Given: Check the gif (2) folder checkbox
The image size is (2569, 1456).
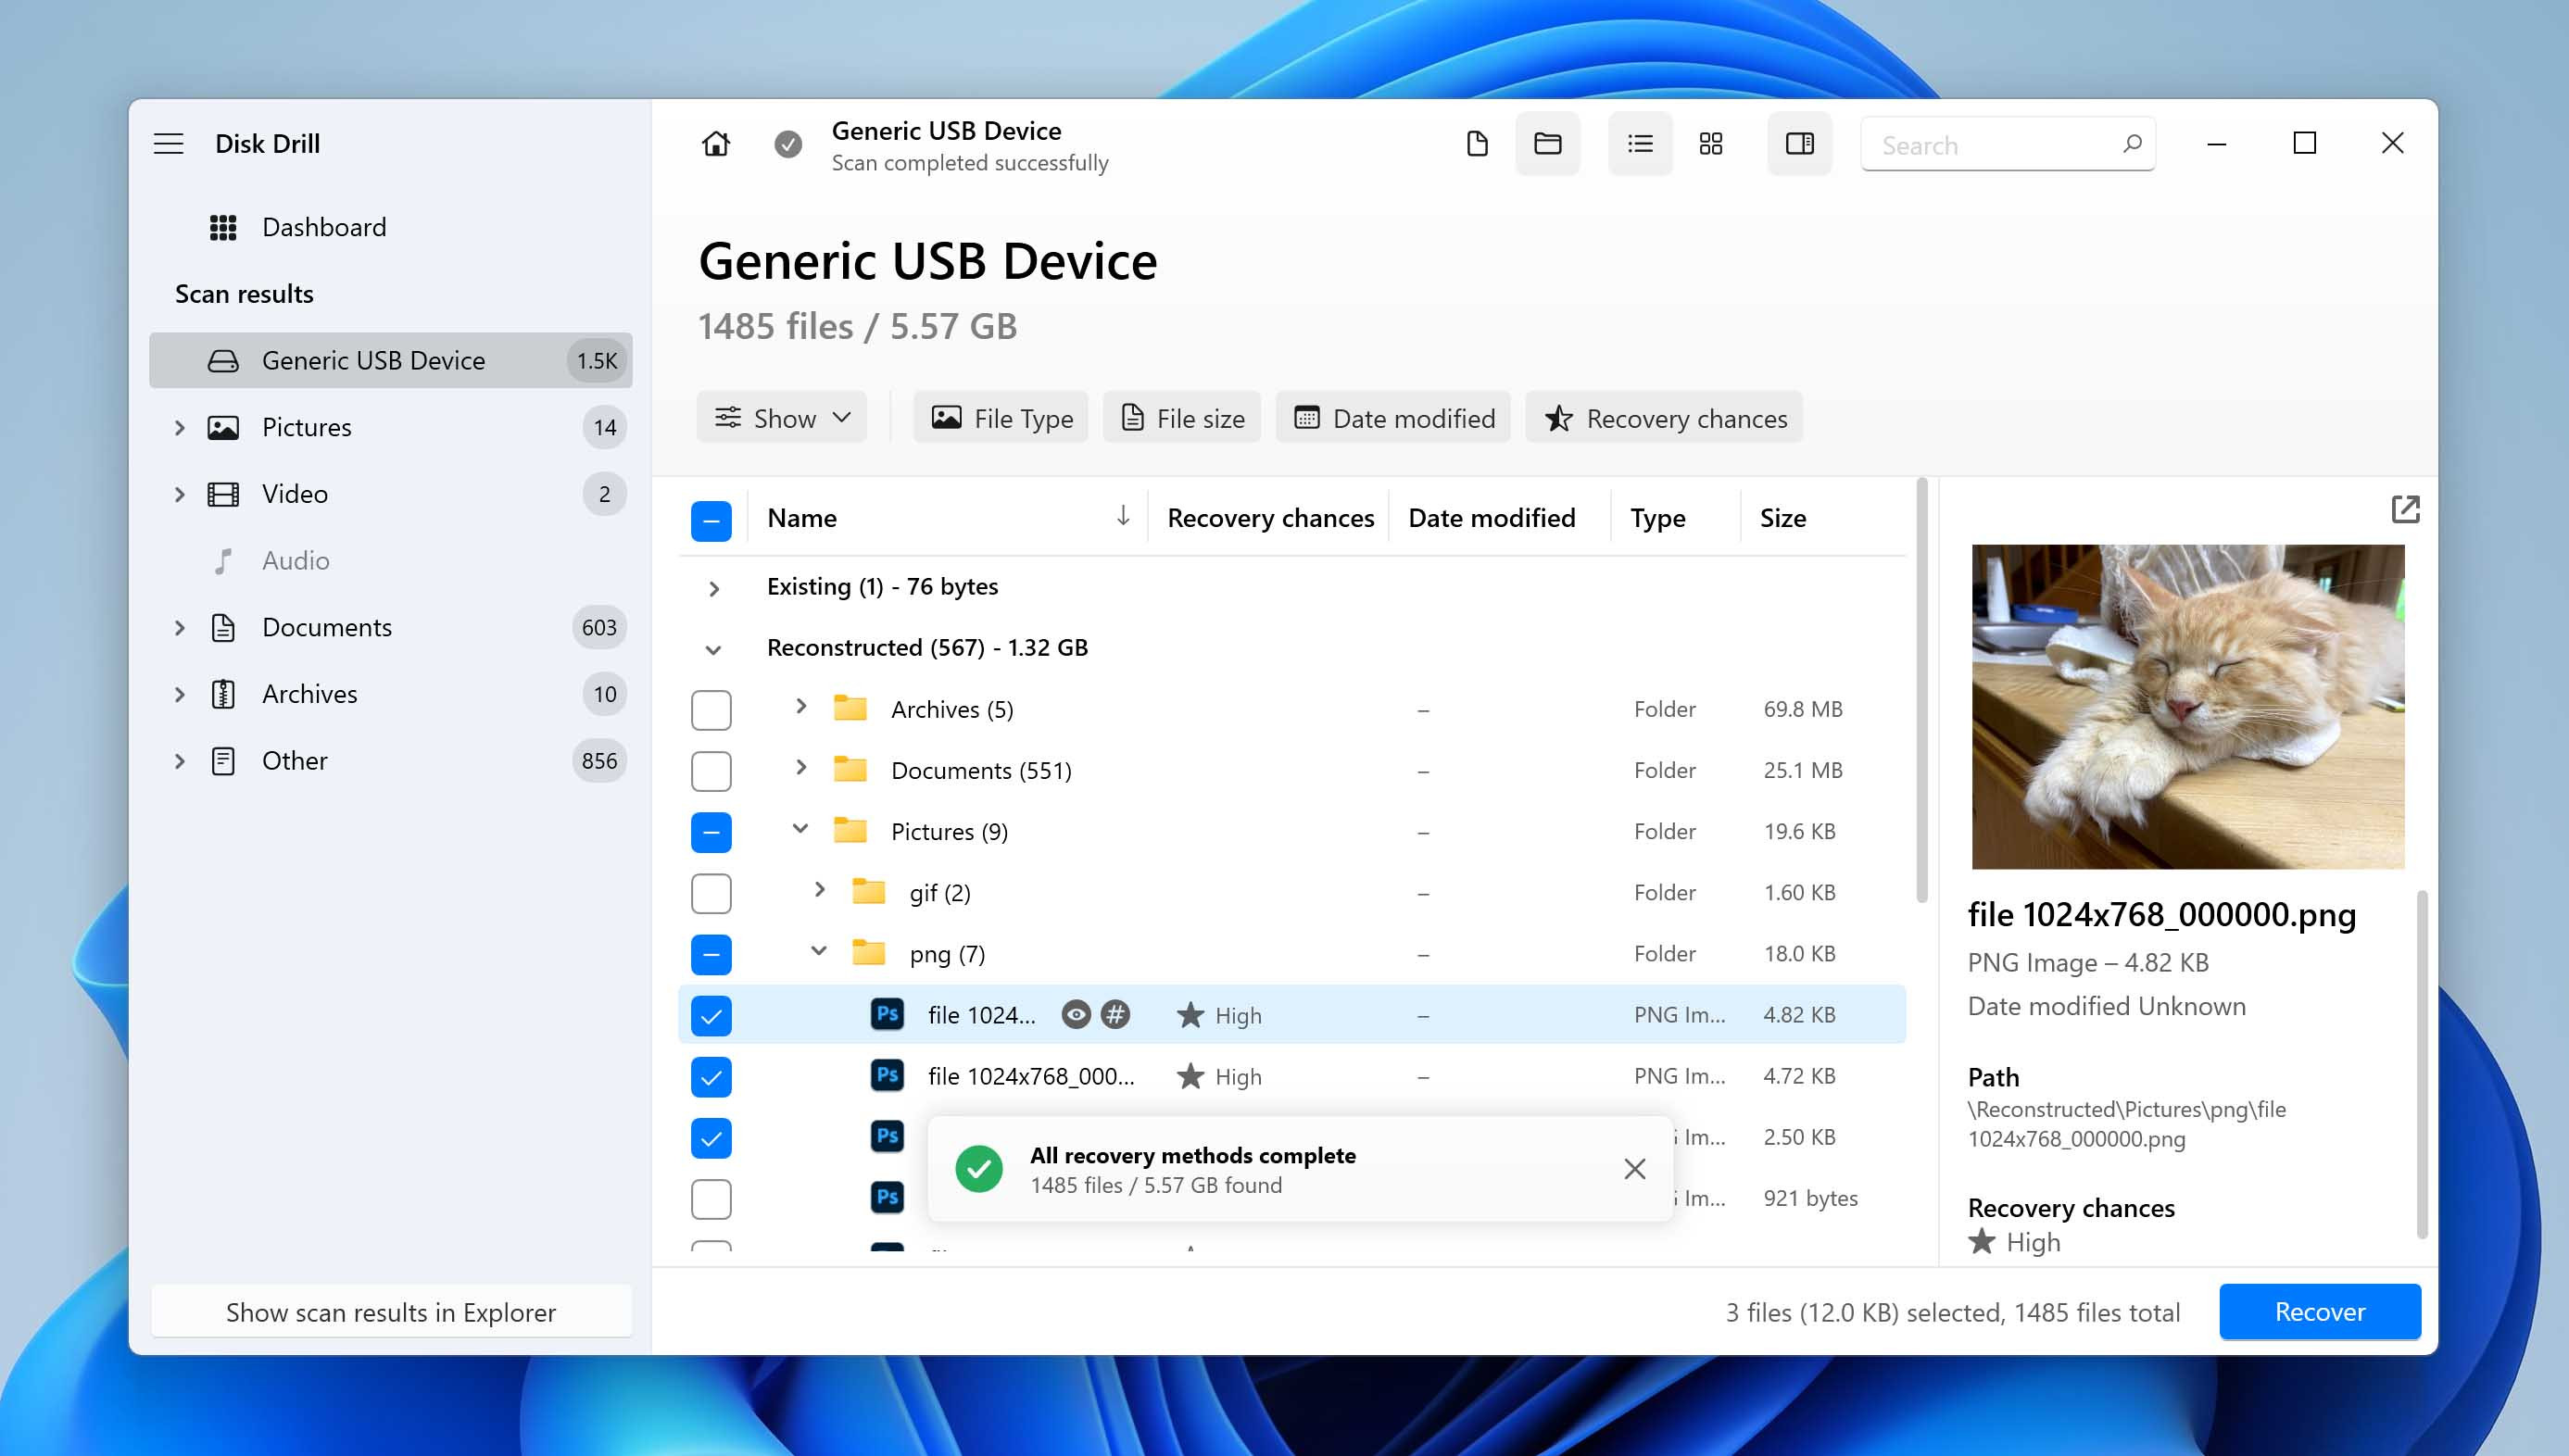Looking at the screenshot, I should tap(711, 893).
